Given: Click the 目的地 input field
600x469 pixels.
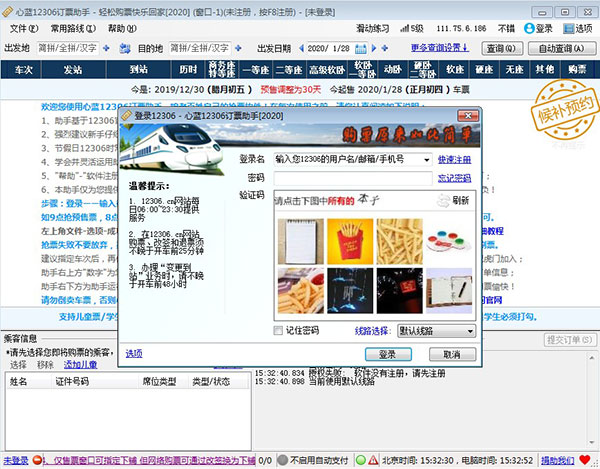Looking at the screenshot, I should [x=200, y=48].
